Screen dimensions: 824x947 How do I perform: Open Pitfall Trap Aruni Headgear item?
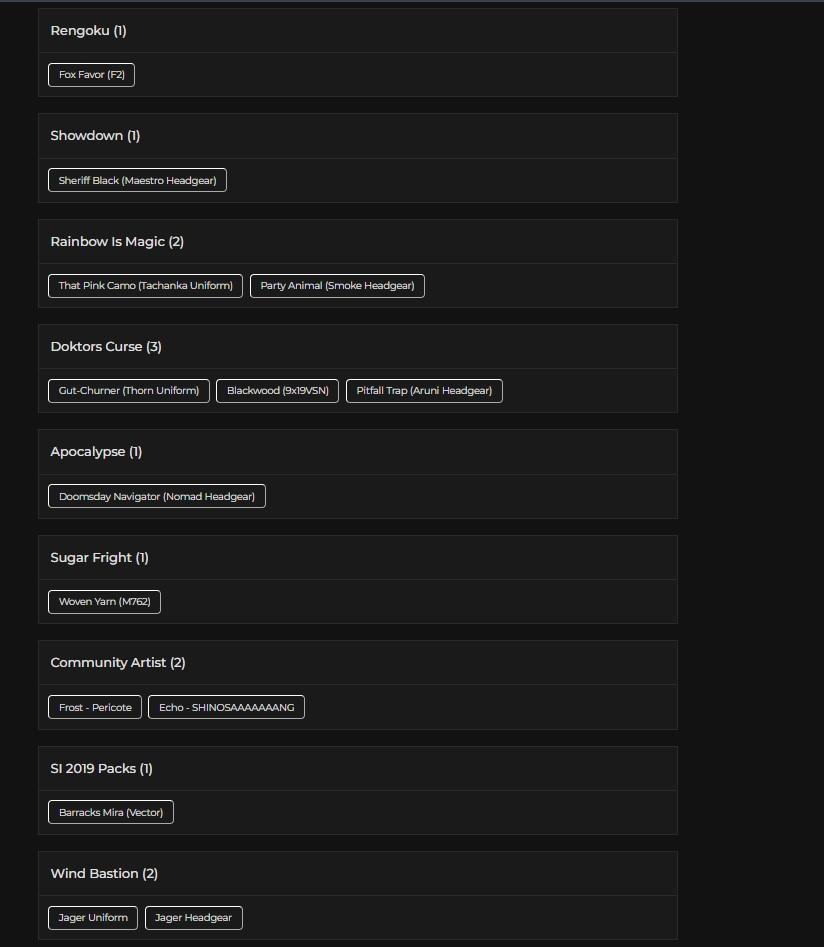(424, 391)
